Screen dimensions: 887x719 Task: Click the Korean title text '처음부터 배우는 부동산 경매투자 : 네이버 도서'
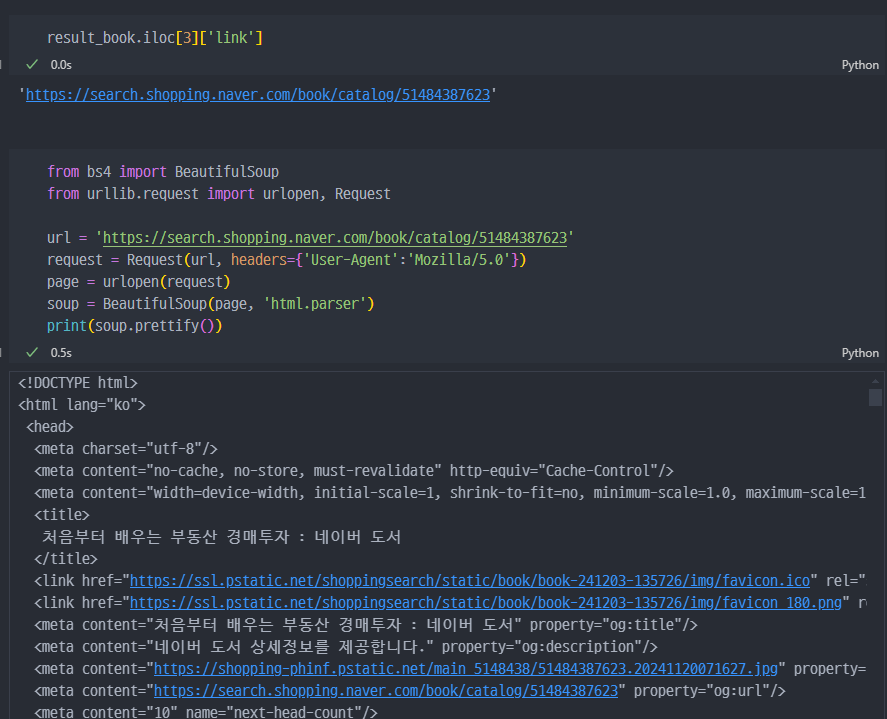tap(221, 537)
